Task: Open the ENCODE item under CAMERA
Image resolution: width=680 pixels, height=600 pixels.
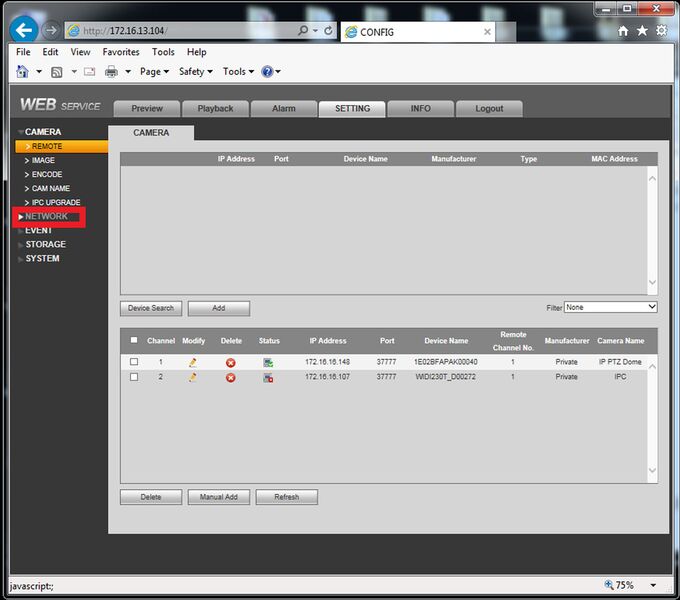Action: [46, 174]
